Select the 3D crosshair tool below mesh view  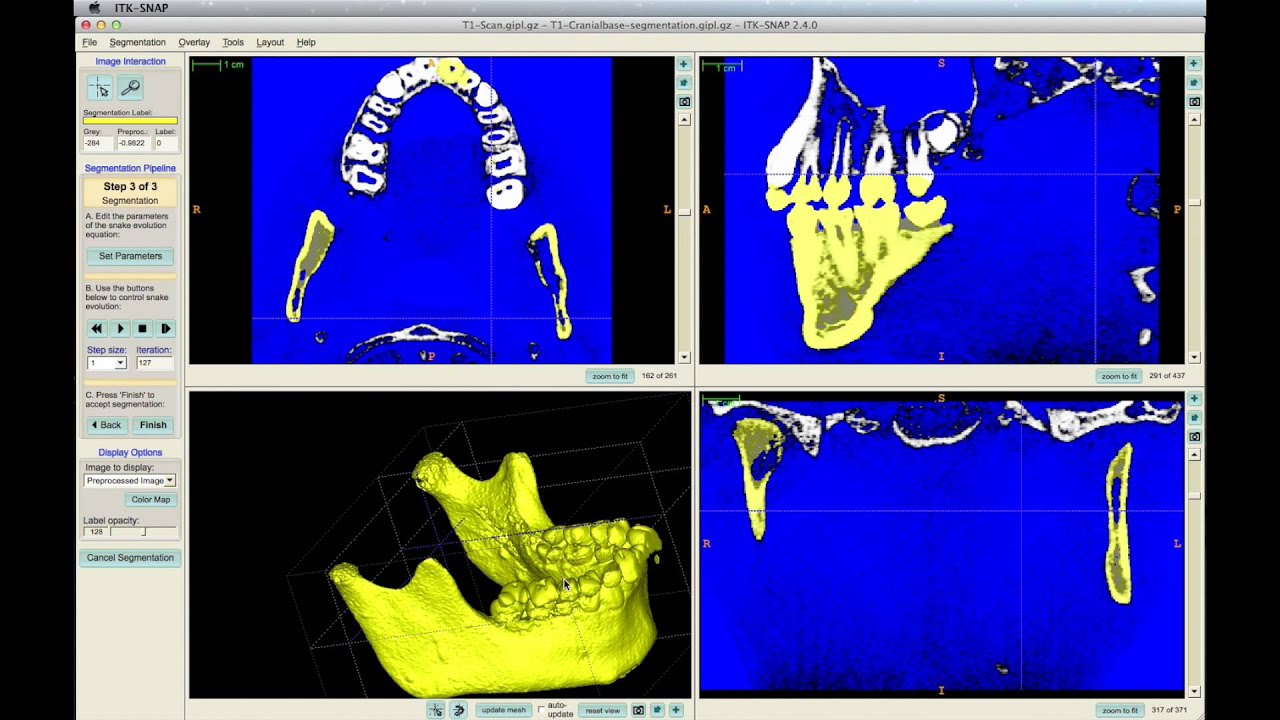[436, 710]
